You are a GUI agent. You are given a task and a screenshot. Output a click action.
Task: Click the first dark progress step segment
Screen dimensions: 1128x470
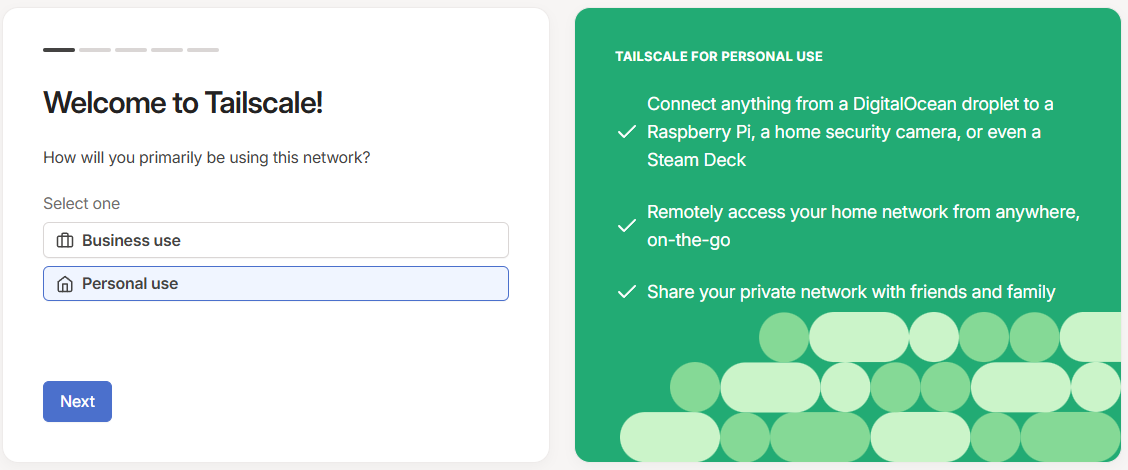click(x=59, y=49)
